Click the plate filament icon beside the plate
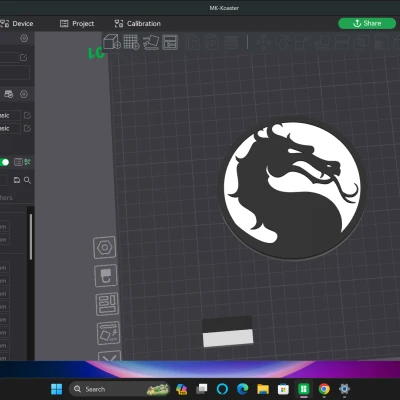Viewport: 400px width, 400px height. (x=106, y=276)
